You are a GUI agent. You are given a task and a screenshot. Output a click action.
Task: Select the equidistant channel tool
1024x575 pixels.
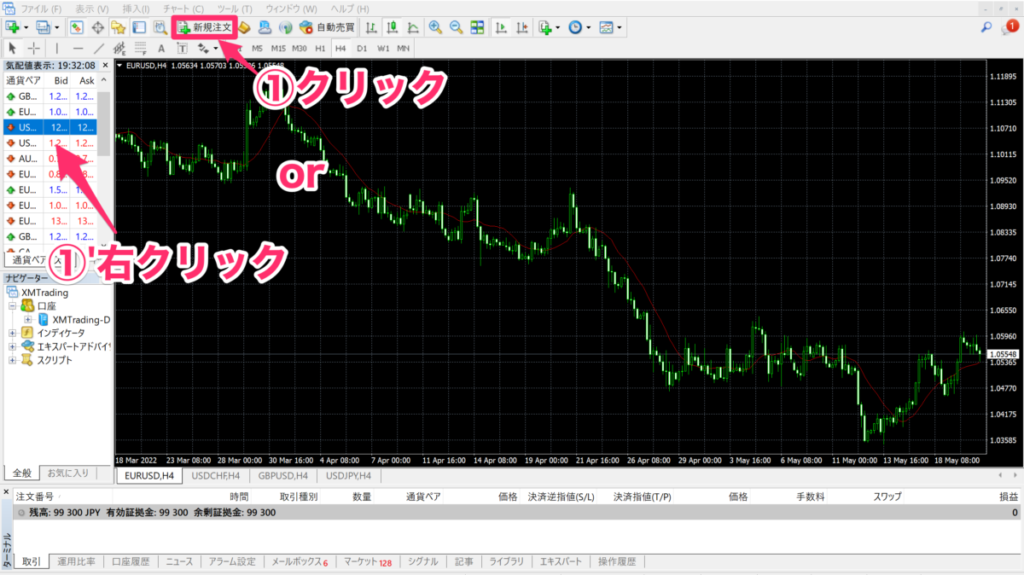tap(120, 48)
